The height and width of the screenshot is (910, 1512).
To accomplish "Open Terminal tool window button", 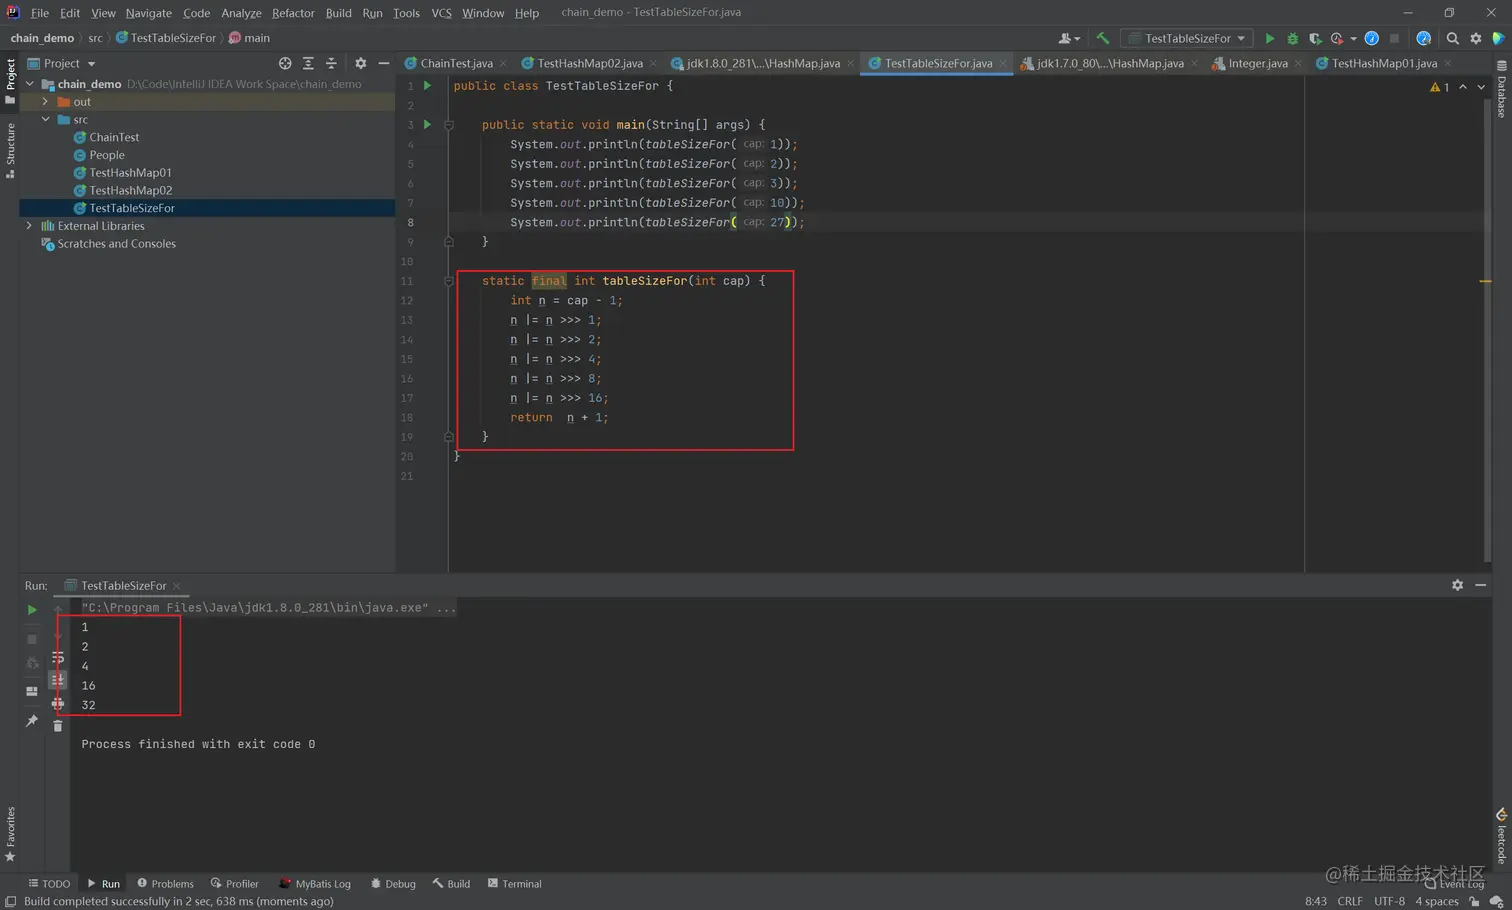I will tap(515, 884).
